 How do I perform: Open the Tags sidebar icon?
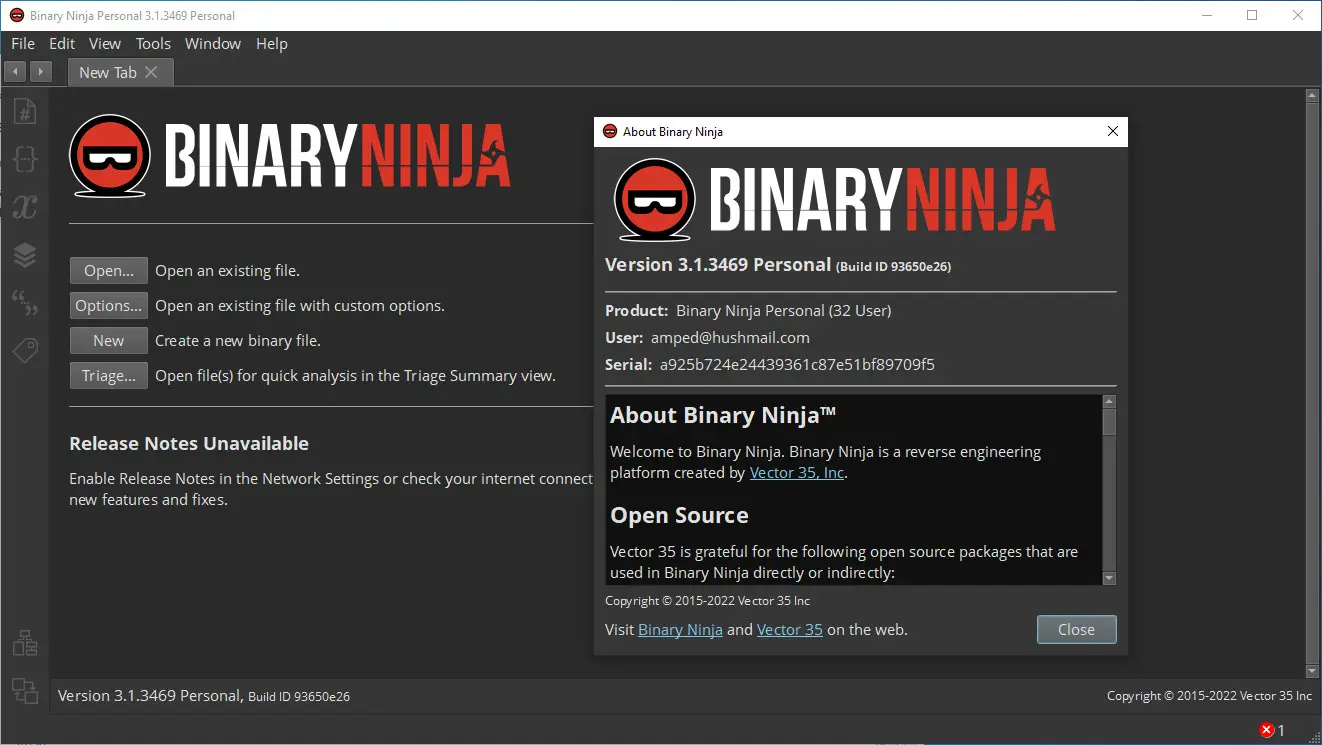[25, 351]
